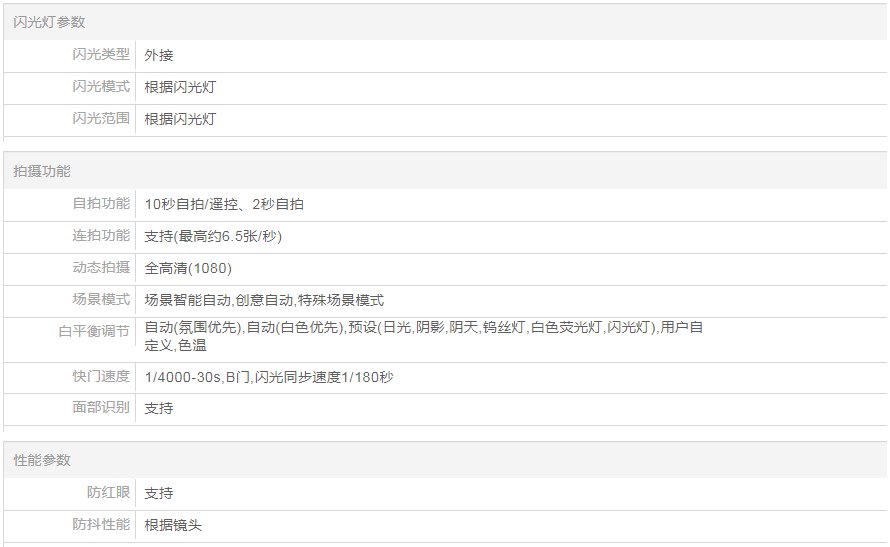Click the 根据镜头 value for 防抖性能

tap(173, 525)
